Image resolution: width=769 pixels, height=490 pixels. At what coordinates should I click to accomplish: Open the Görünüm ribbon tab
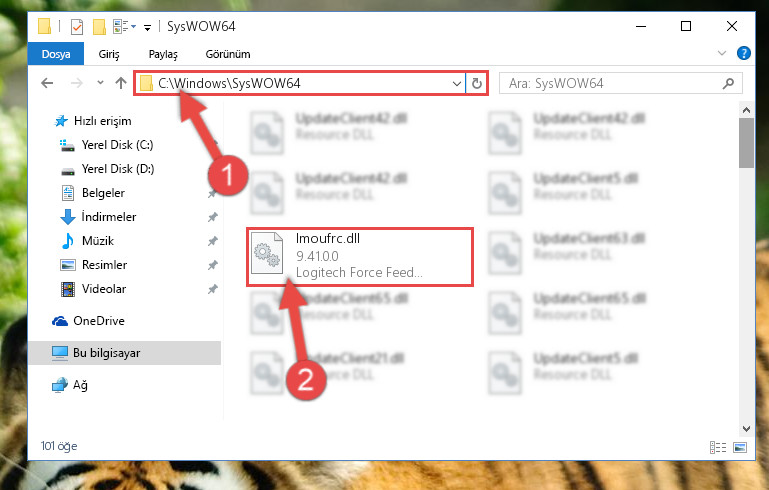coord(228,54)
